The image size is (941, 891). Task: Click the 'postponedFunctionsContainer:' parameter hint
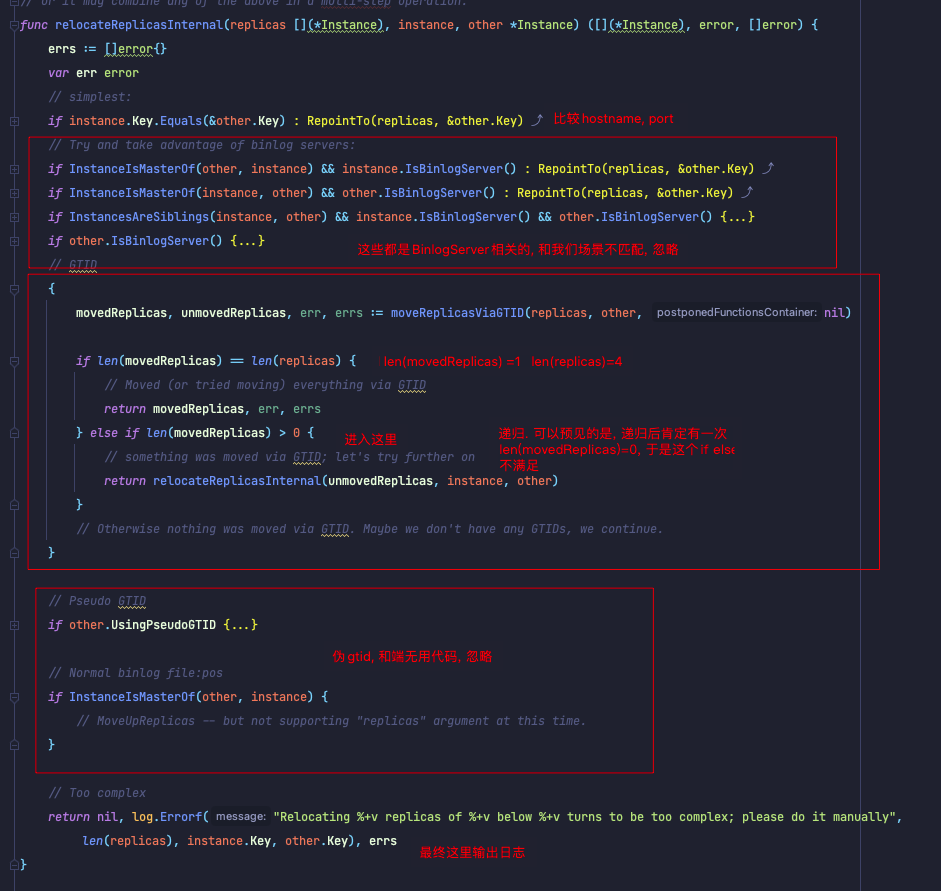point(736,313)
